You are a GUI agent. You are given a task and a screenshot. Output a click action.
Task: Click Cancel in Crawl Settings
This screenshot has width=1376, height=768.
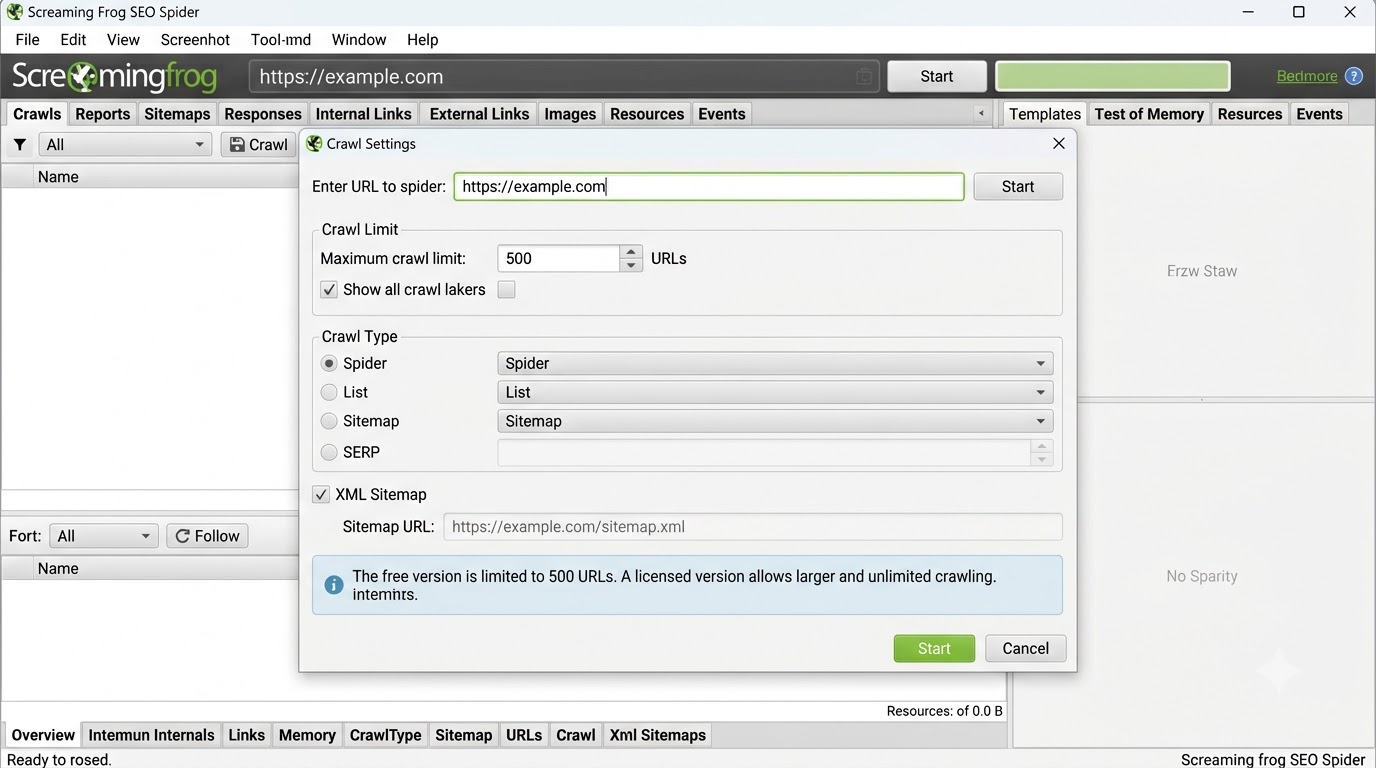[1026, 648]
